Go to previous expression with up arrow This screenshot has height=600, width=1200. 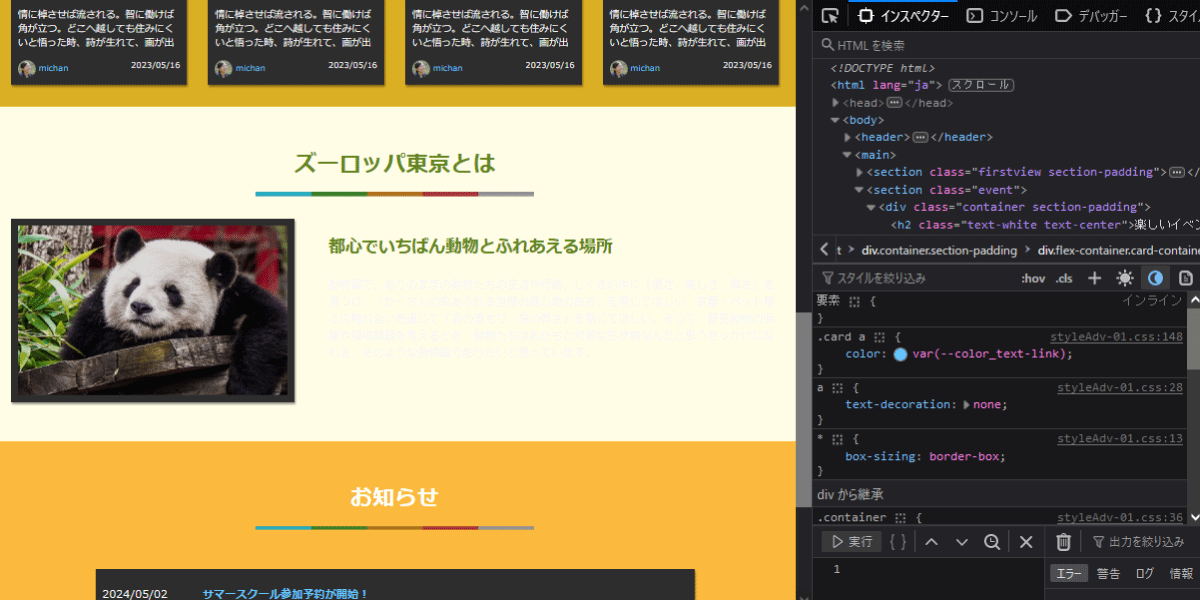tap(931, 541)
